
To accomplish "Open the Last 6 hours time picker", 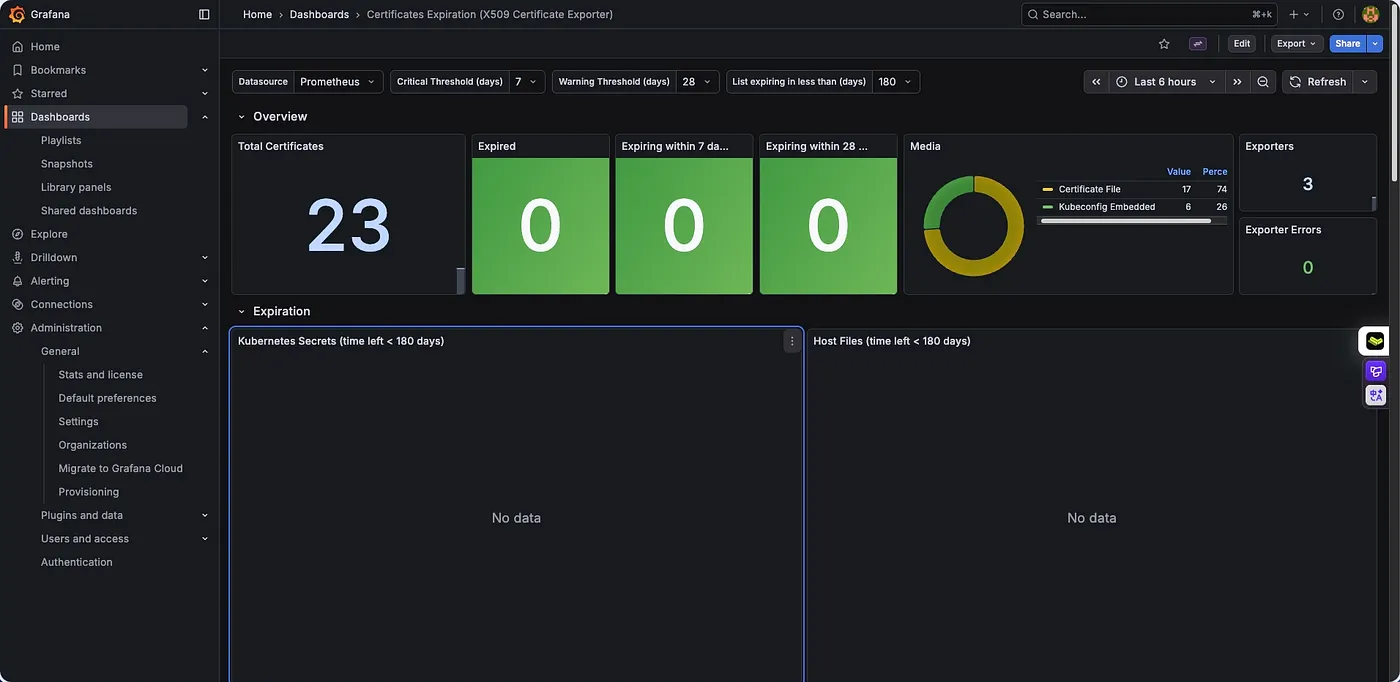I will tap(1167, 82).
